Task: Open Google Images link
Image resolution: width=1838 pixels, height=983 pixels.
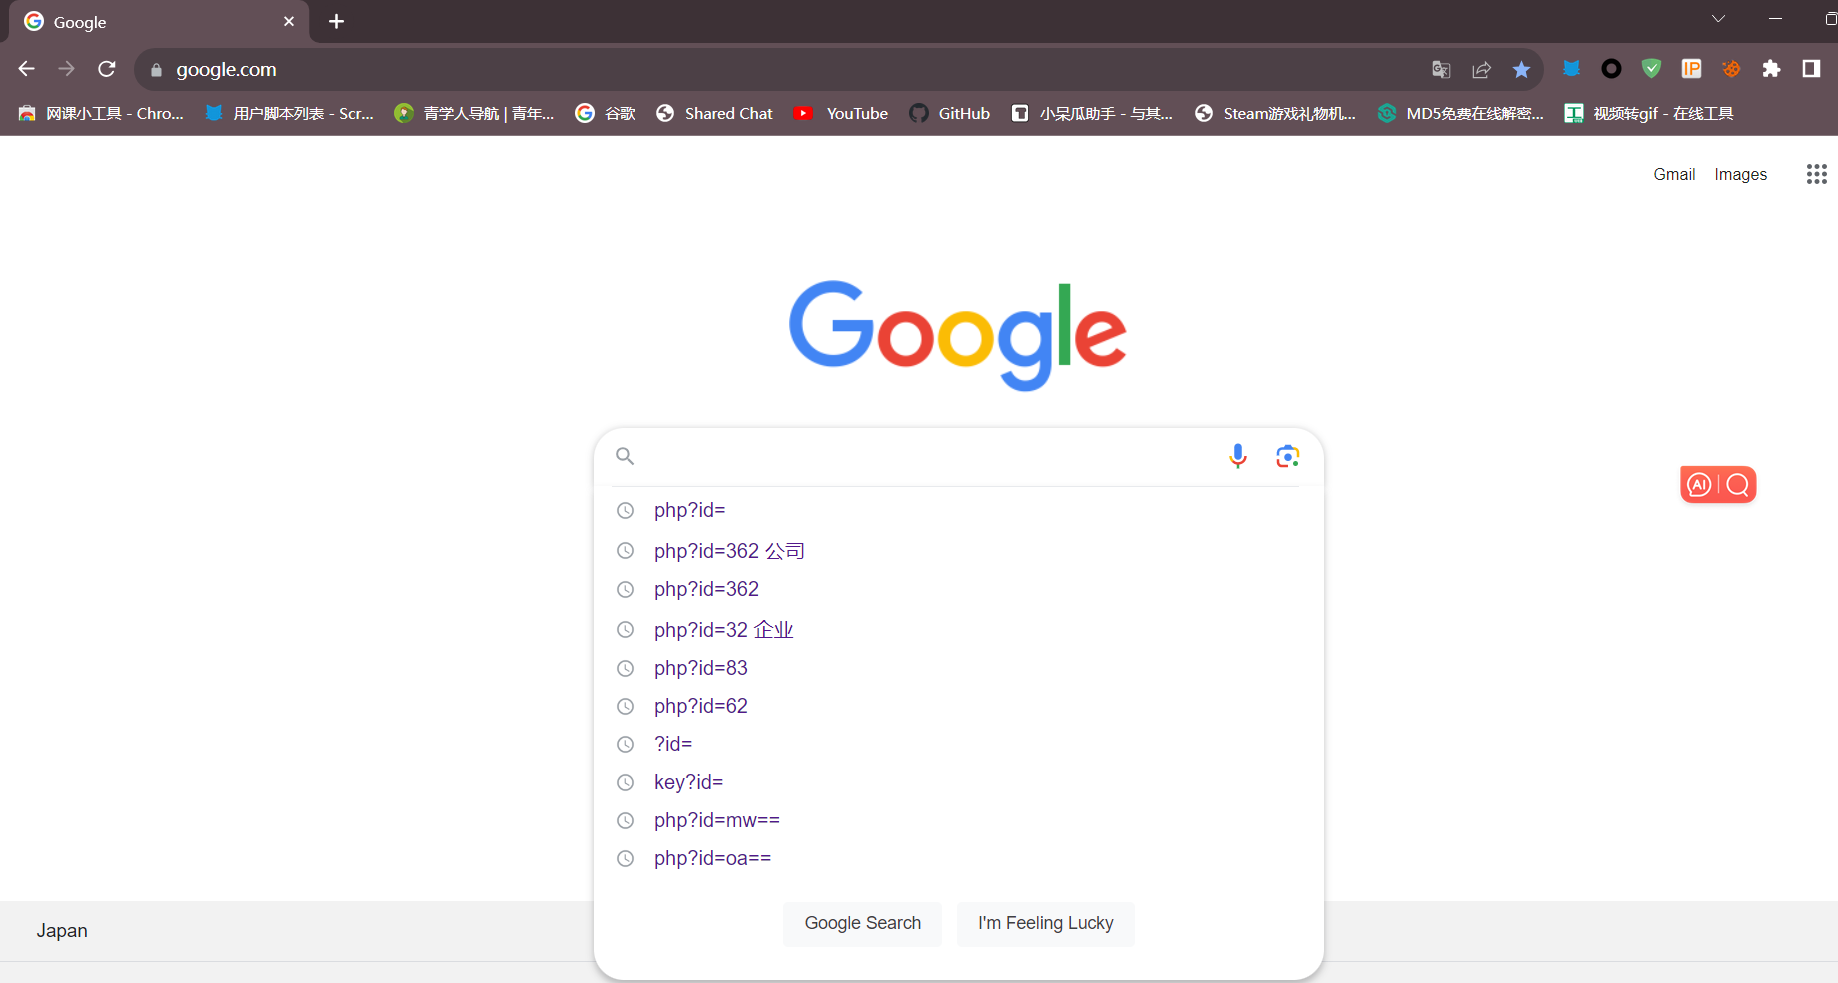Action: coord(1740,174)
